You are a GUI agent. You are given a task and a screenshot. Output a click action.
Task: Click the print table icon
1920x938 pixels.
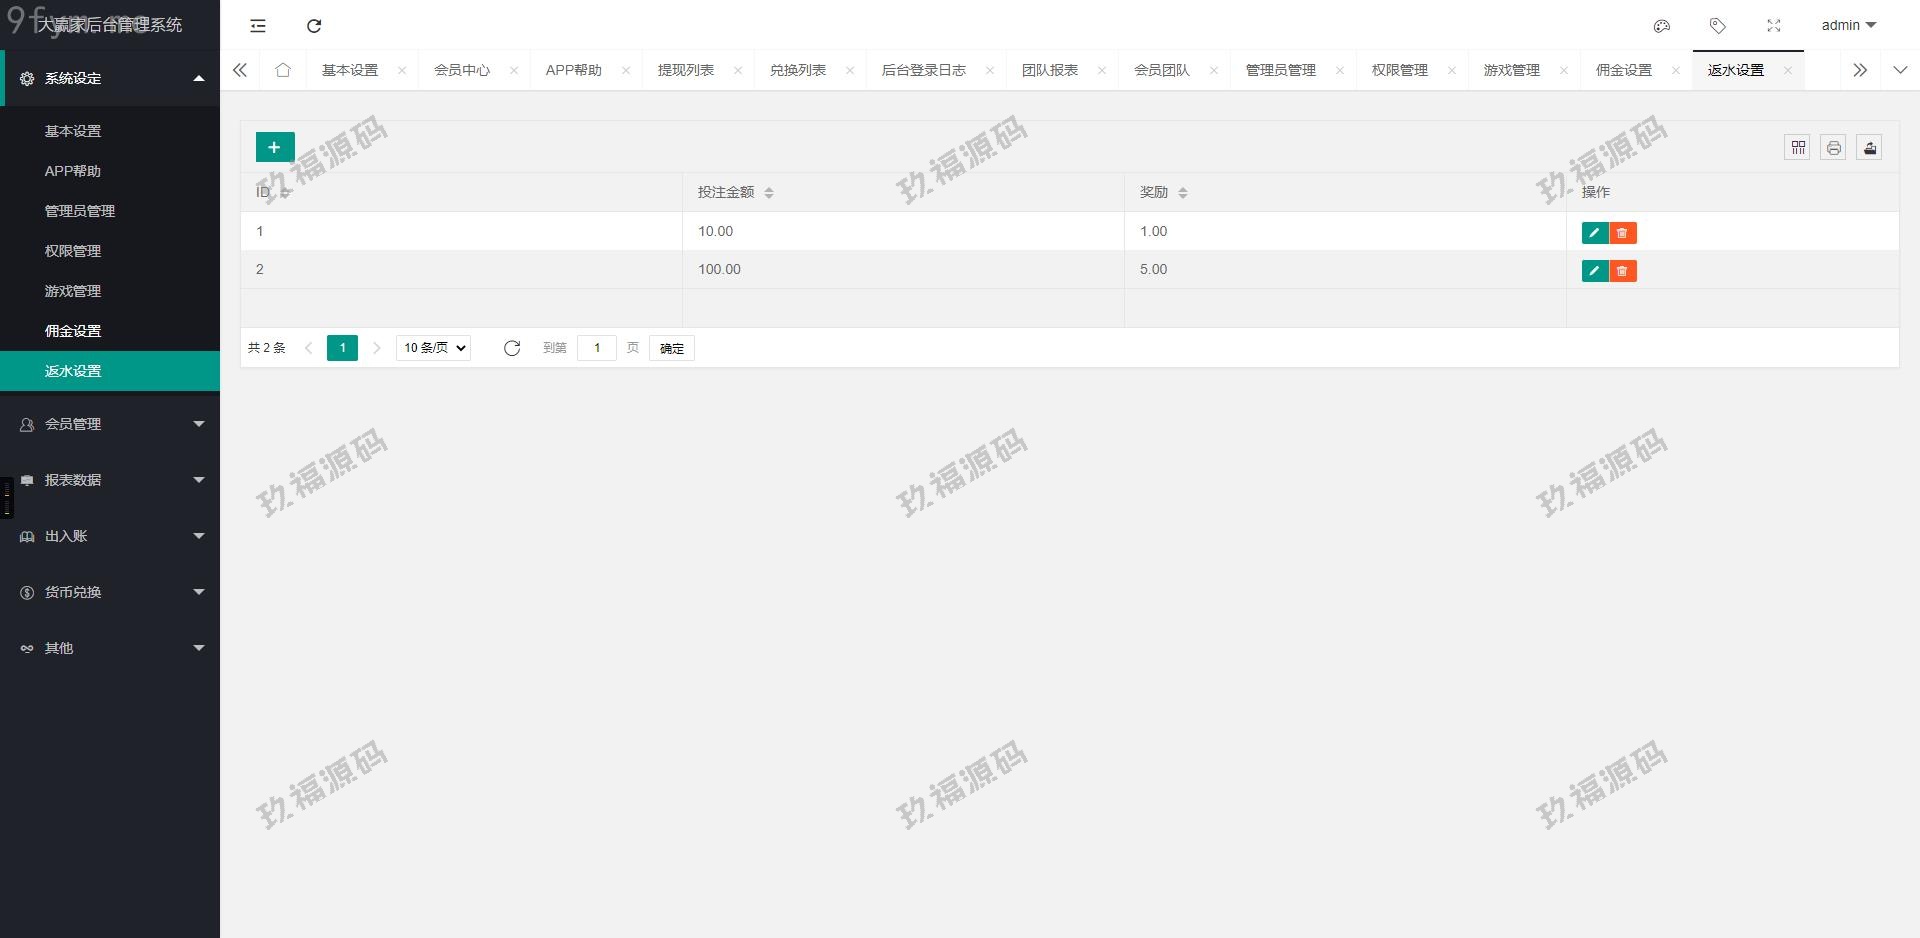(1833, 148)
